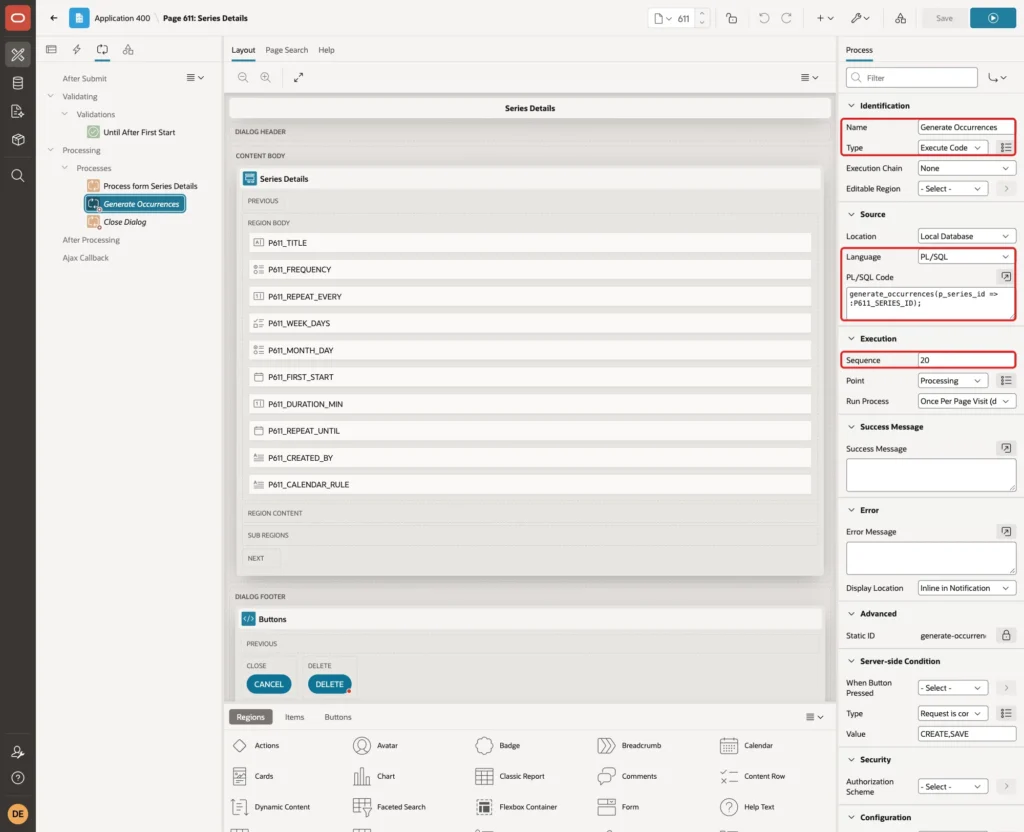Viewport: 1024px width, 832px height.
Task: Open the Location Local Database dropdown
Action: 967,236
